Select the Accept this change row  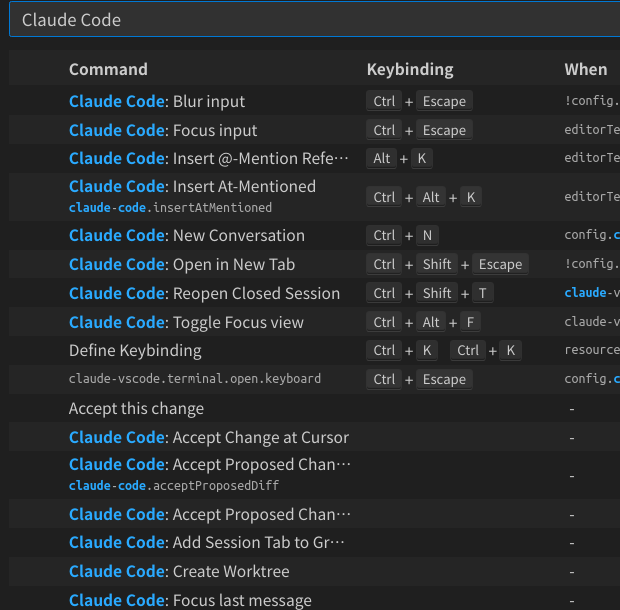coord(314,408)
